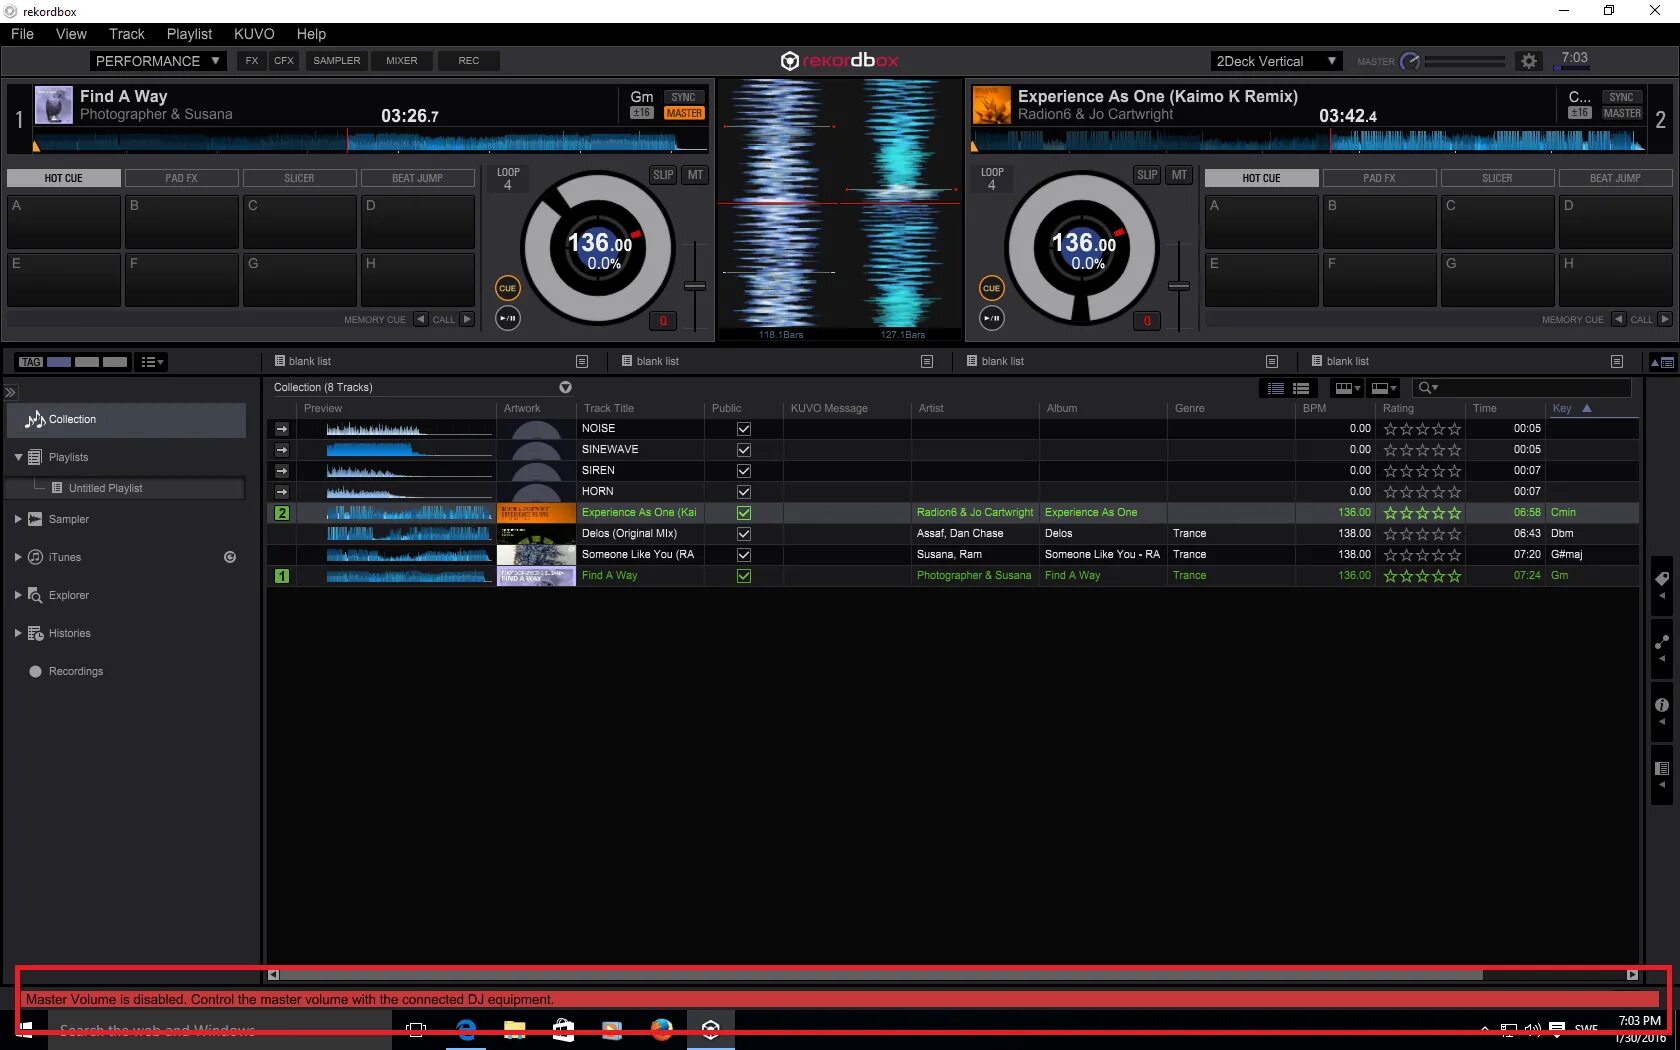This screenshot has width=1680, height=1050.
Task: Switch browser to artwork list view icon
Action: click(1301, 388)
